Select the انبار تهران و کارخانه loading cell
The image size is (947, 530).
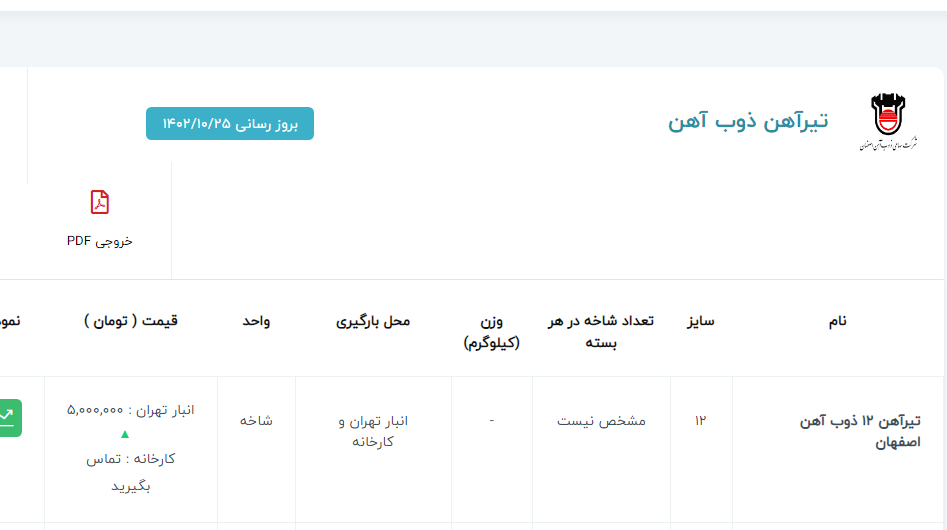[x=372, y=431]
